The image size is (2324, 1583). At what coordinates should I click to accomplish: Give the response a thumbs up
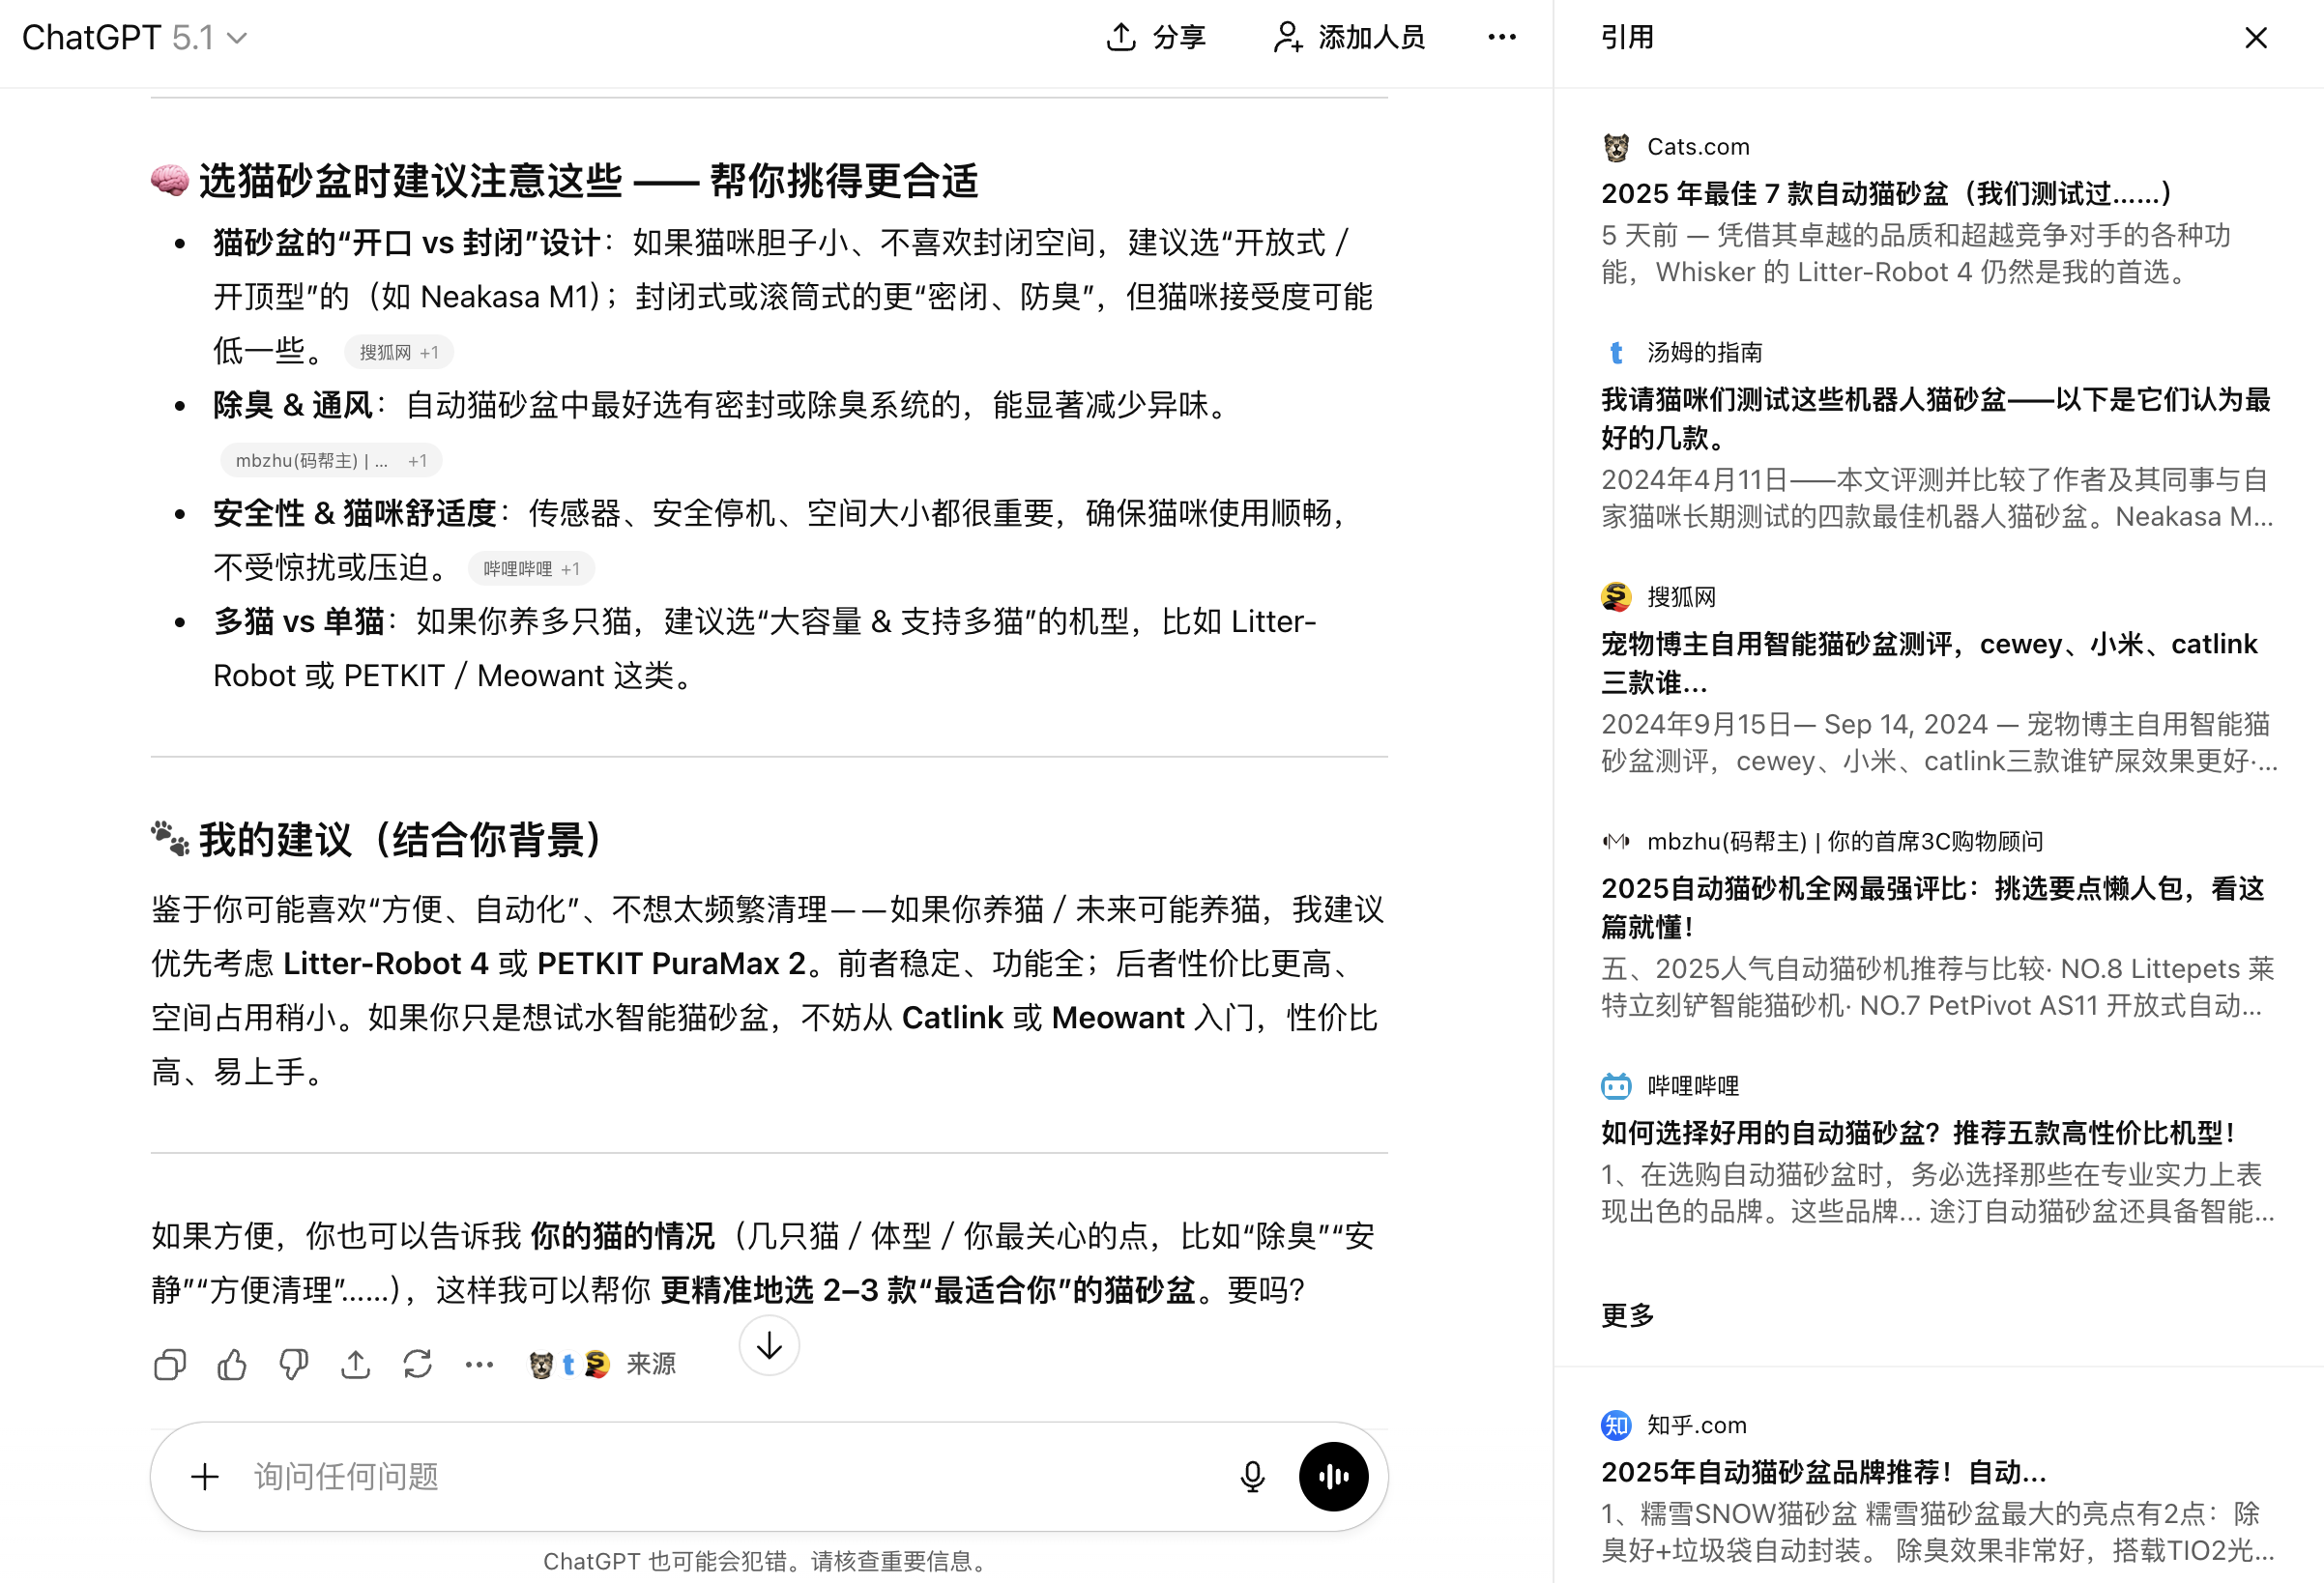(x=231, y=1364)
